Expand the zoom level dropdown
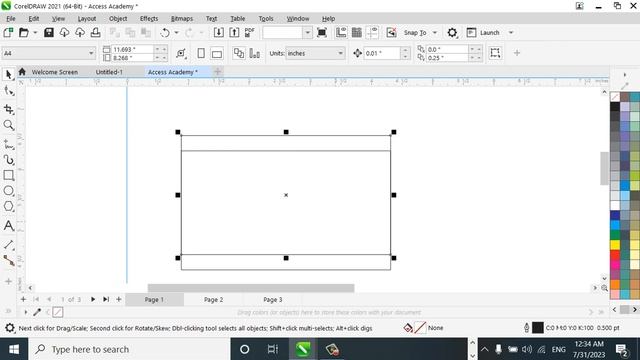This screenshot has width=640, height=360. coord(307,33)
